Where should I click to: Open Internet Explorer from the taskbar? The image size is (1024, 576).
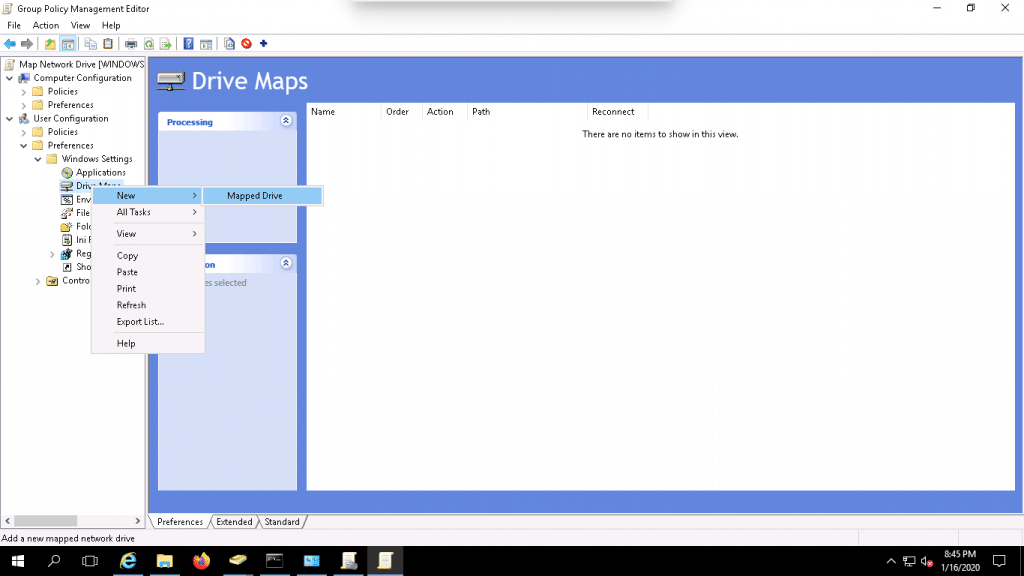pos(128,561)
